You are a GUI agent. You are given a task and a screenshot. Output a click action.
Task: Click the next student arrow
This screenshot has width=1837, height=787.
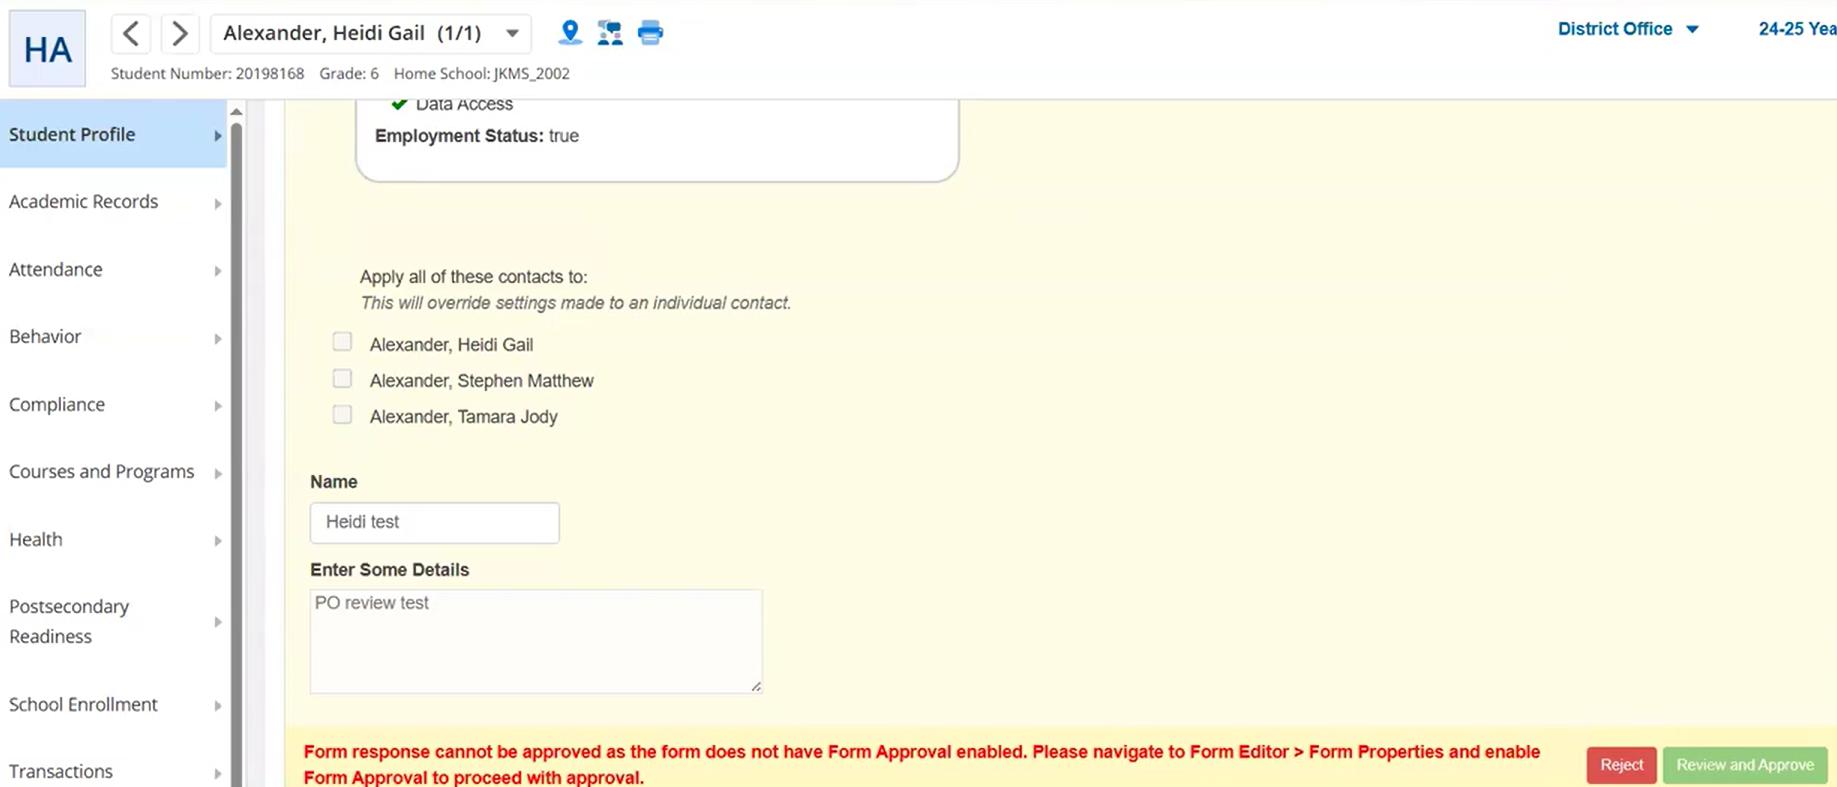coord(179,34)
